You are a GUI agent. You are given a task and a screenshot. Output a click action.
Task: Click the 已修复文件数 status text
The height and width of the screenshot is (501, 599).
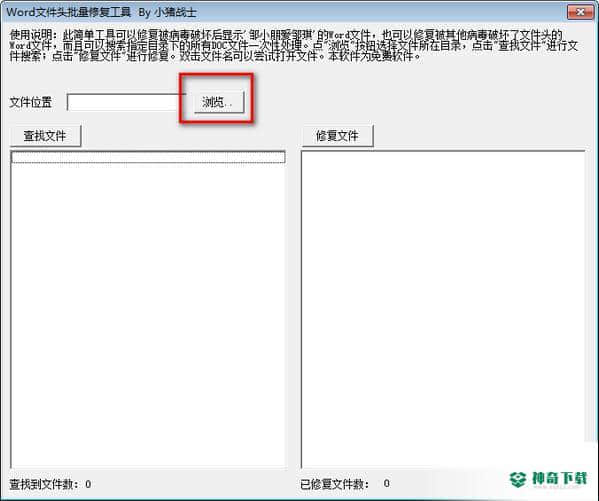pos(345,484)
